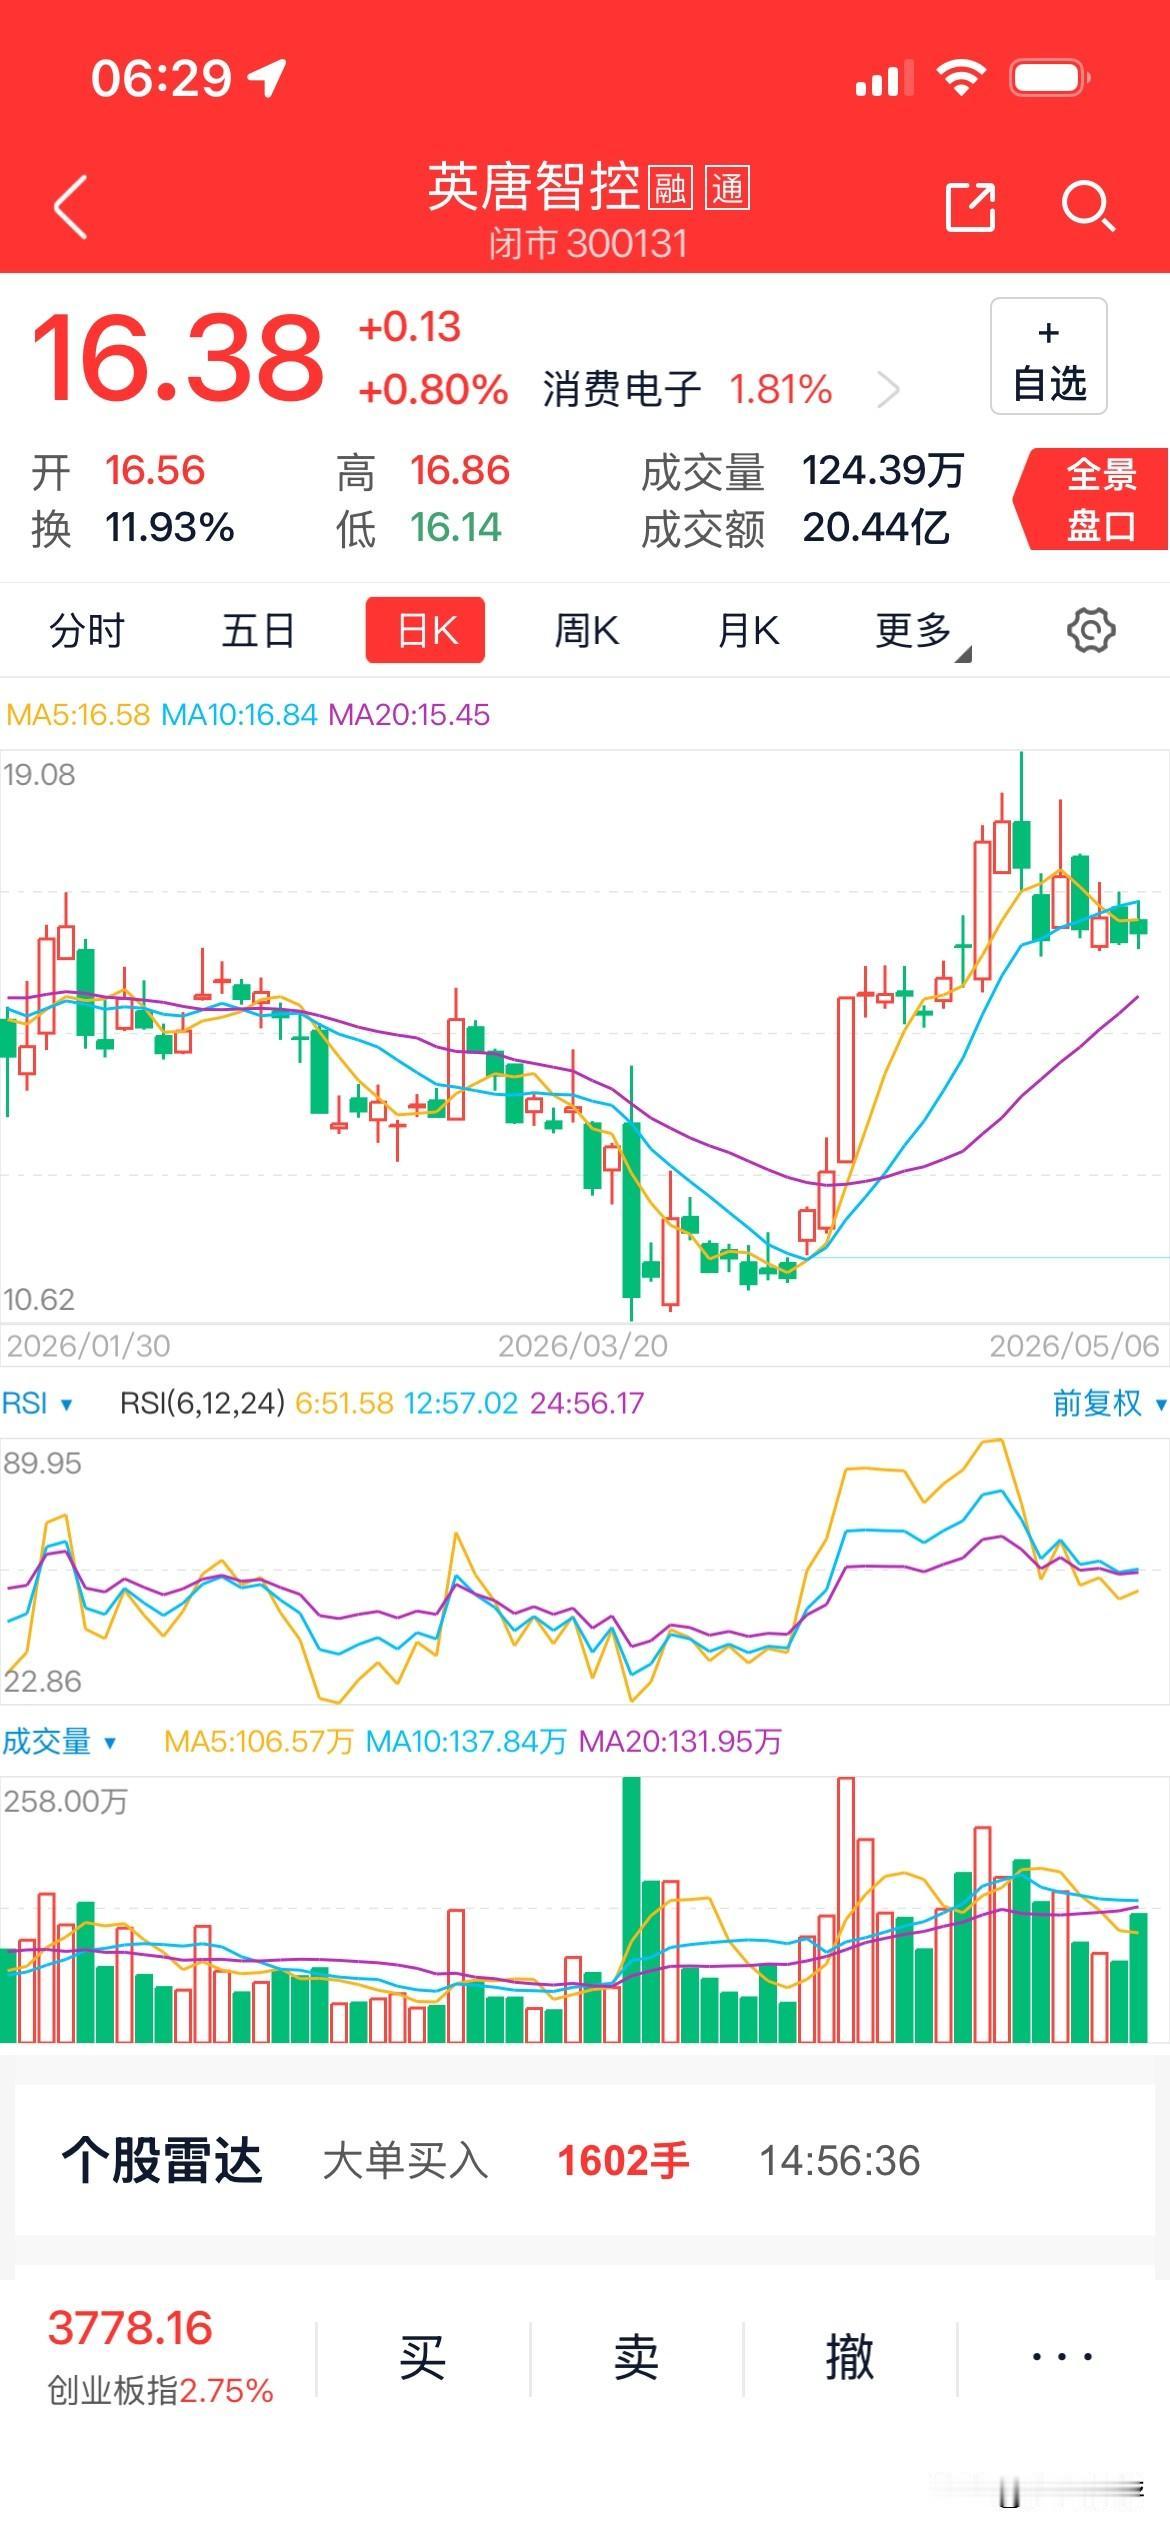
Task: Open the three-dot more menu
Action: (1062, 2359)
